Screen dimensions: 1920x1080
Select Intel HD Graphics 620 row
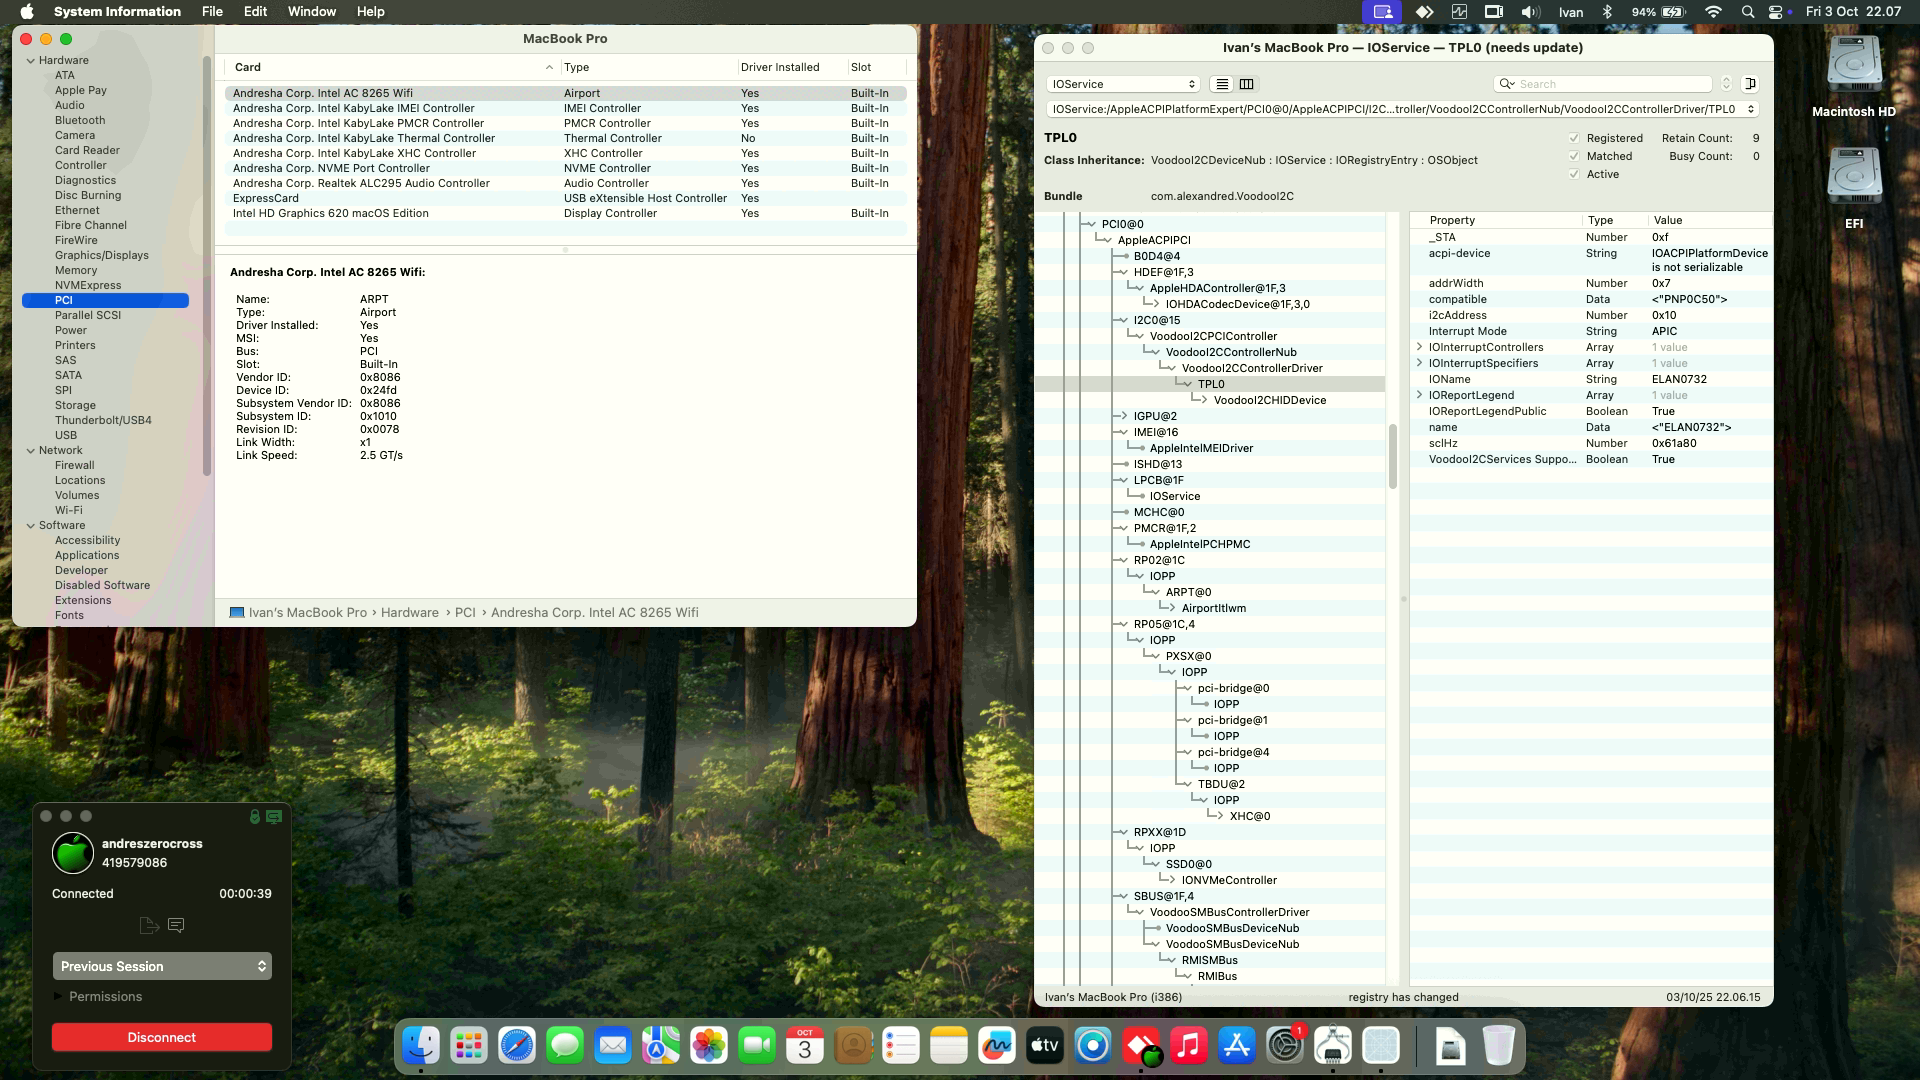tap(565, 214)
